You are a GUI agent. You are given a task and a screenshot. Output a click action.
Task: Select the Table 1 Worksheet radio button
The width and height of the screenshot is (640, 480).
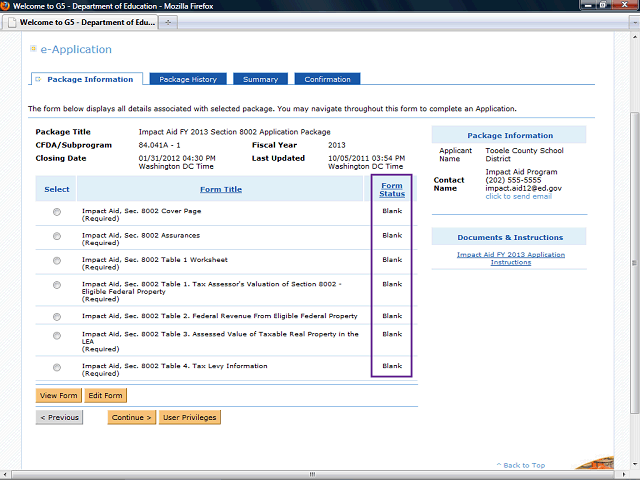[x=57, y=262]
